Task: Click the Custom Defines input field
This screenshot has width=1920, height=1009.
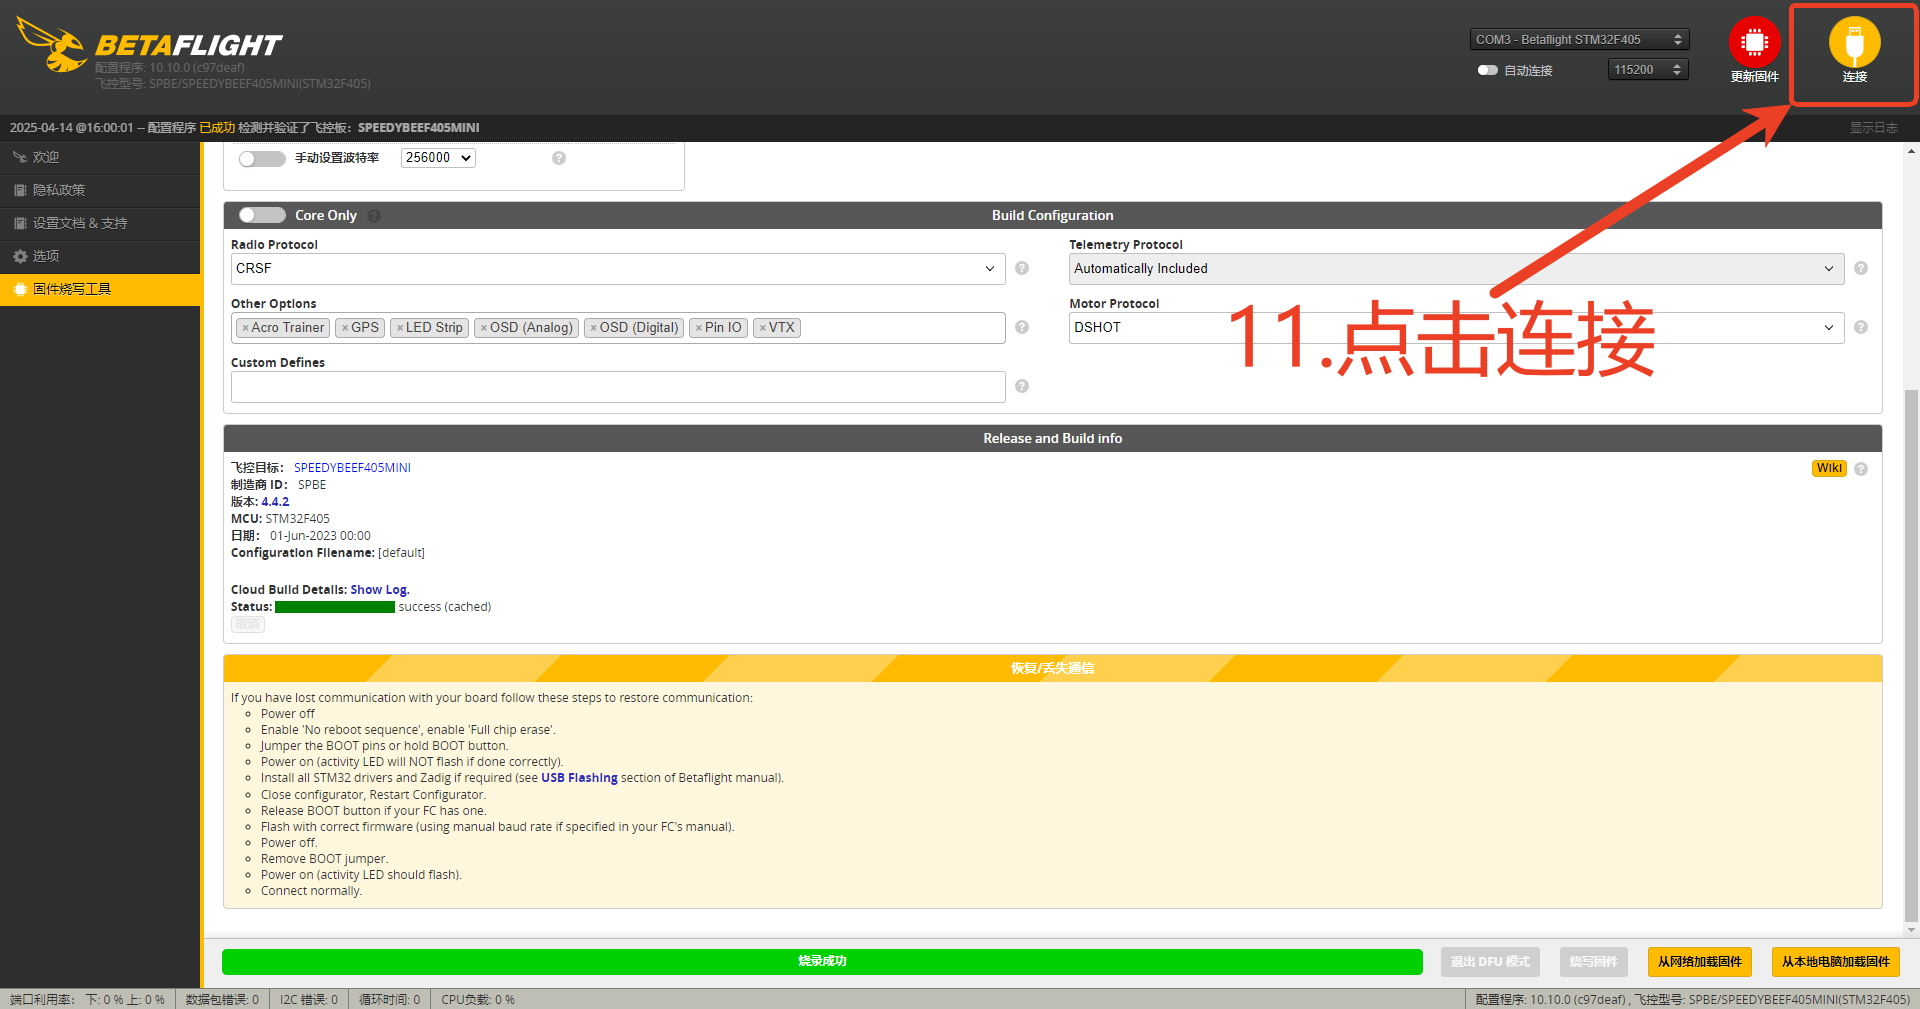Action: (618, 387)
